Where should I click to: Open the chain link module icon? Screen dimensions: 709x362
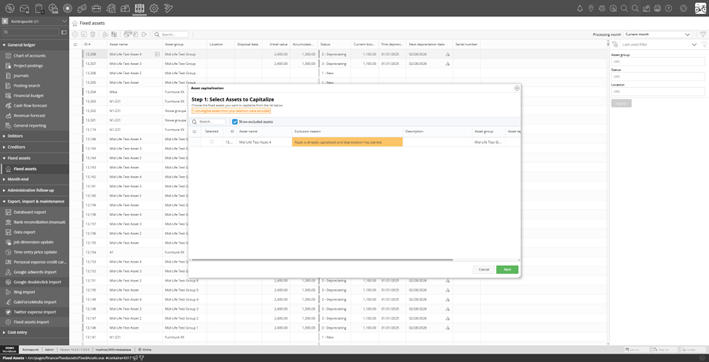(82, 8)
